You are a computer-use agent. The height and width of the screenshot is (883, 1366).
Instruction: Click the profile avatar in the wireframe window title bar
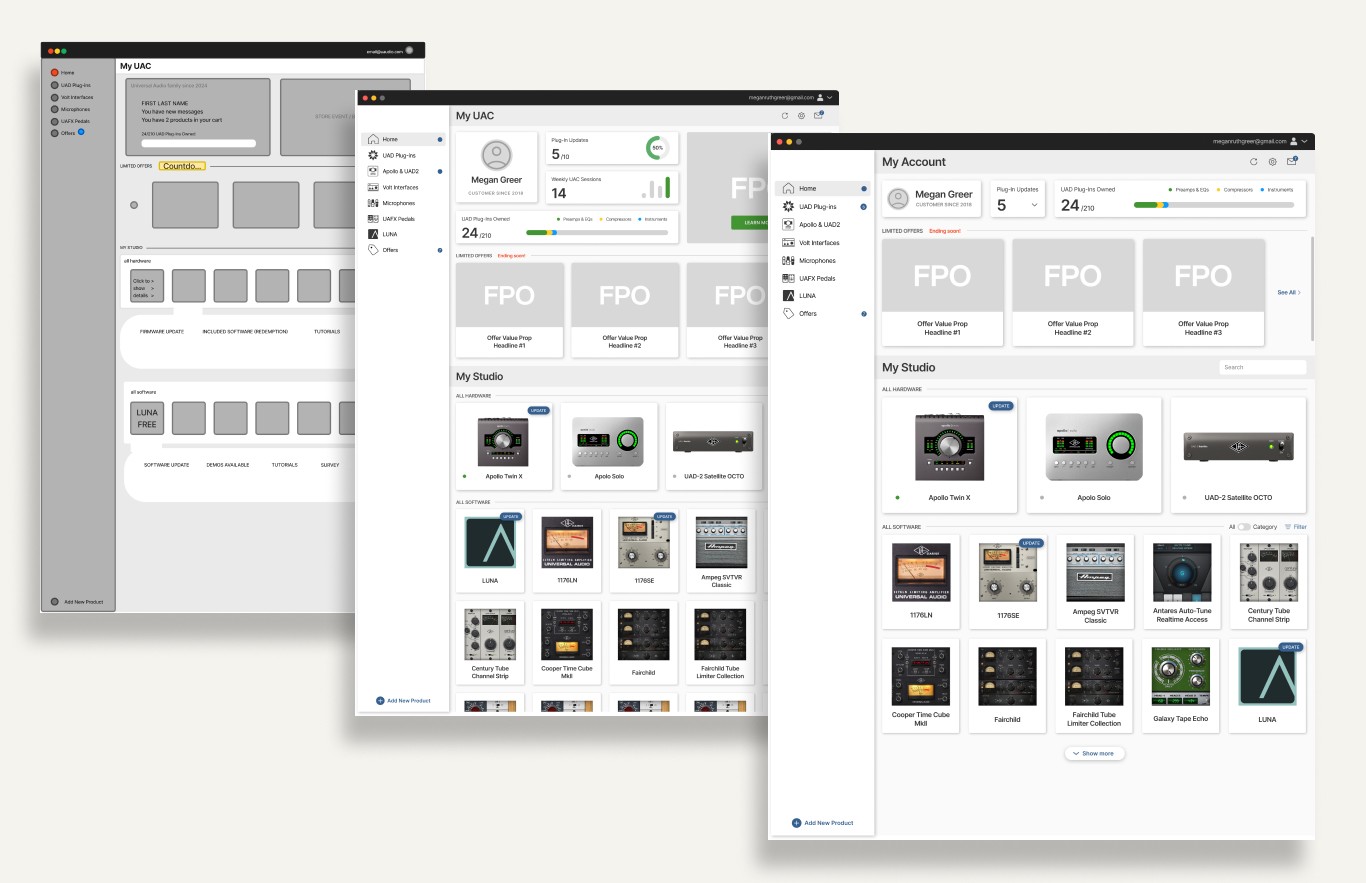pos(409,50)
